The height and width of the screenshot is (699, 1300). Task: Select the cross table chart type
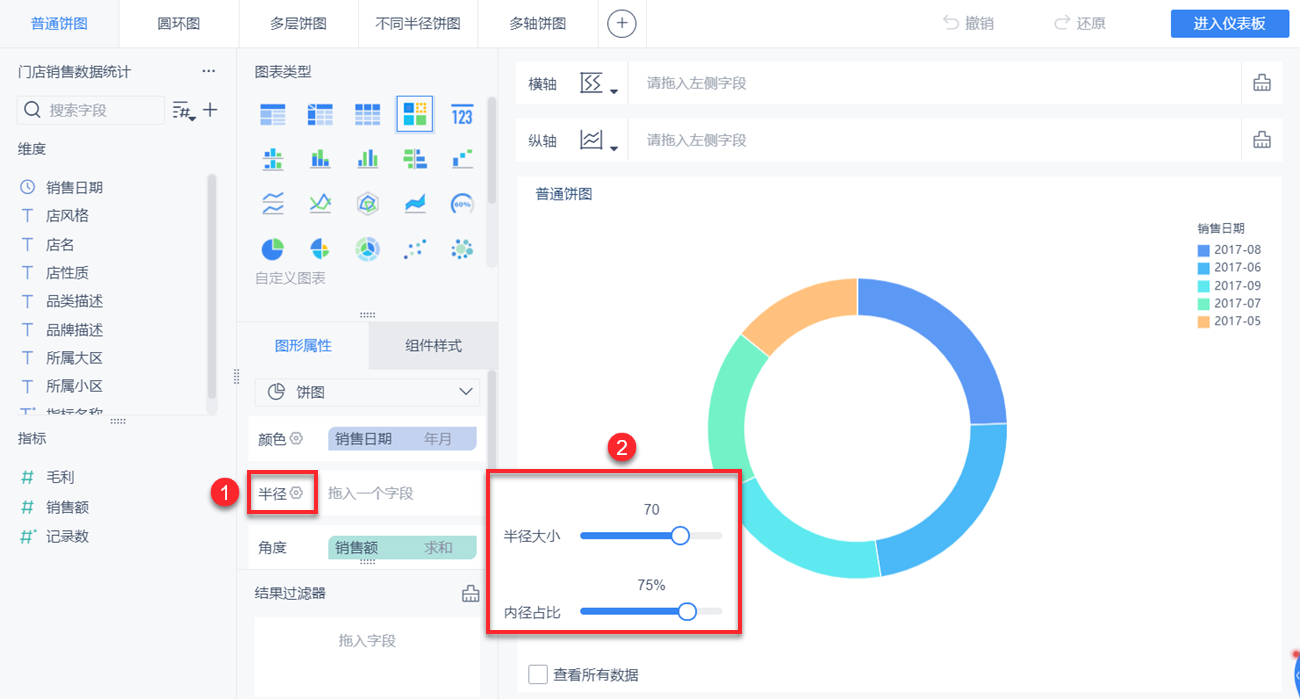coord(320,115)
